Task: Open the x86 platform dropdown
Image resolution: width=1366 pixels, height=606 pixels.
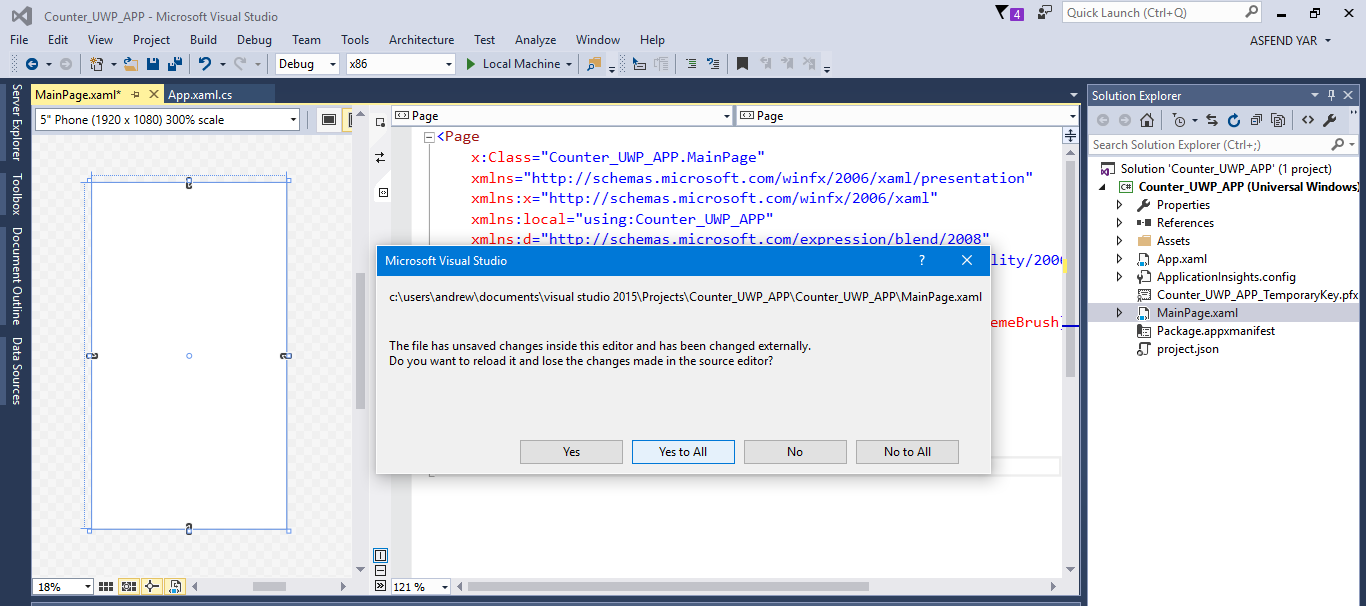Action: point(449,64)
